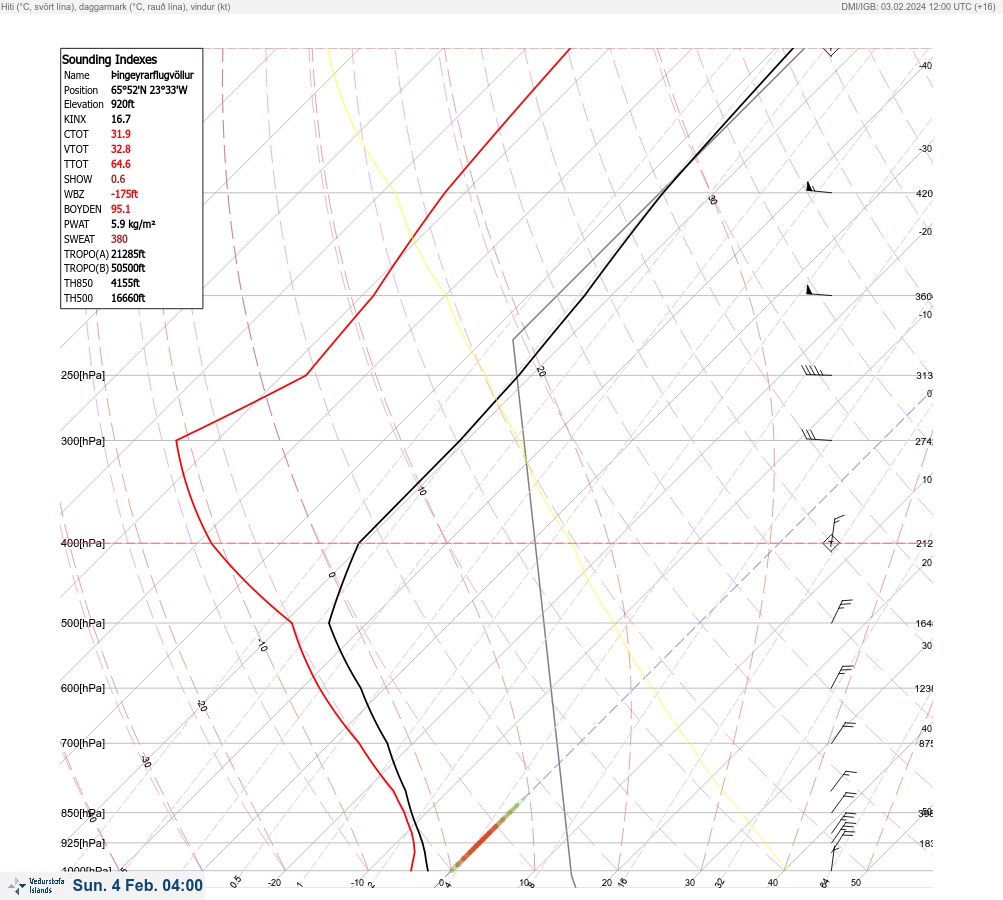Click the wind barb at 420 level
Image resolution: width=1003 pixels, height=900 pixels.
(x=819, y=187)
